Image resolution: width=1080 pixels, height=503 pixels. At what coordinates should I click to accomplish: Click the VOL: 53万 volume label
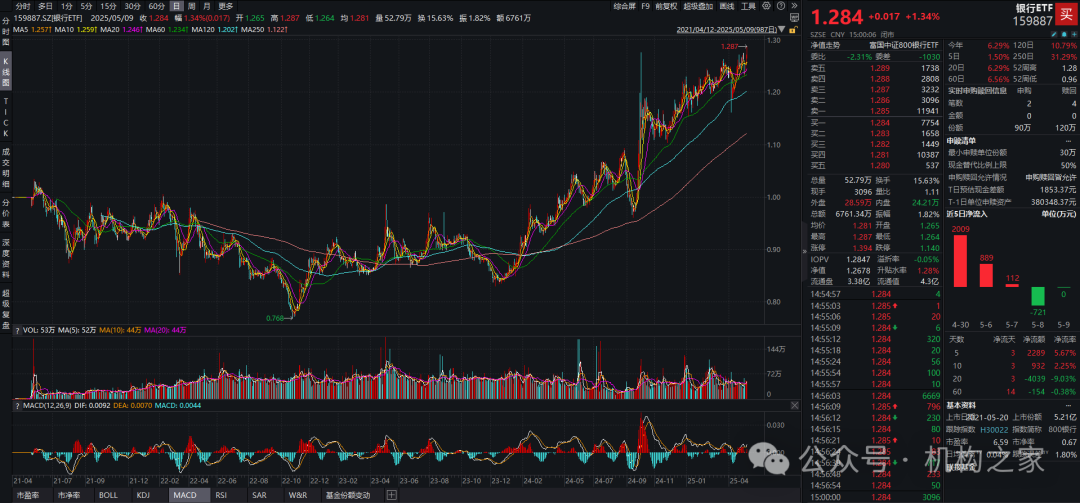click(39, 330)
